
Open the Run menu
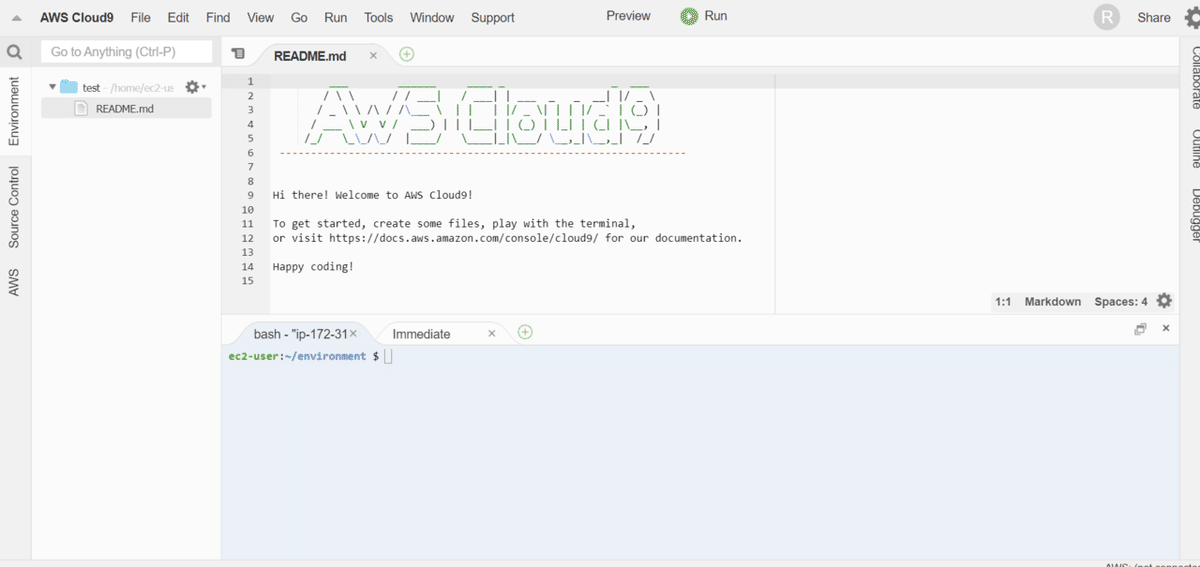(x=336, y=17)
